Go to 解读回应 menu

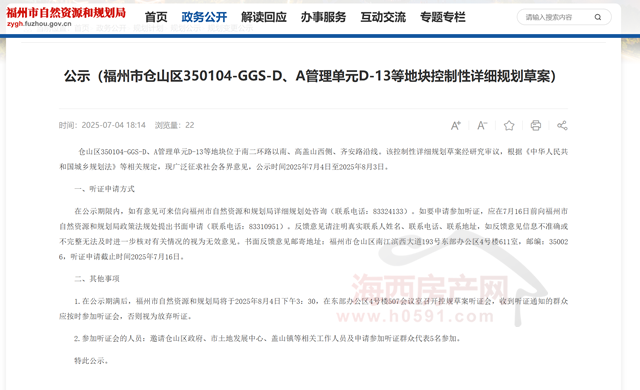click(264, 17)
